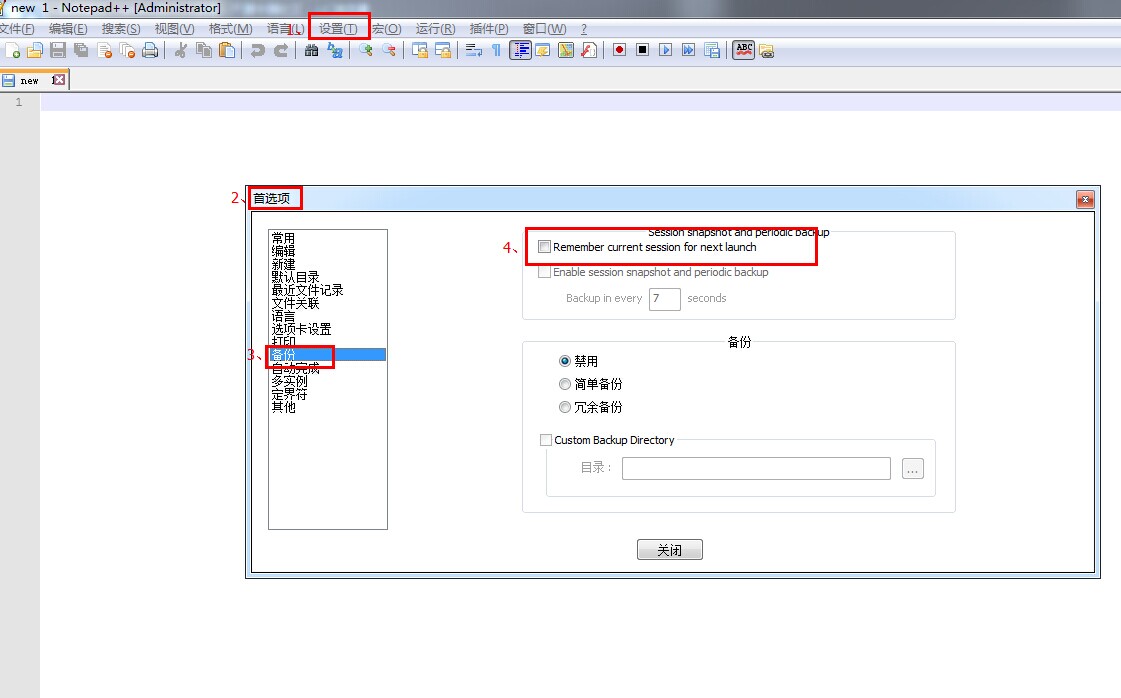Viewport: 1121px width, 698px height.
Task: Play back recorded macro icon
Action: 665,50
